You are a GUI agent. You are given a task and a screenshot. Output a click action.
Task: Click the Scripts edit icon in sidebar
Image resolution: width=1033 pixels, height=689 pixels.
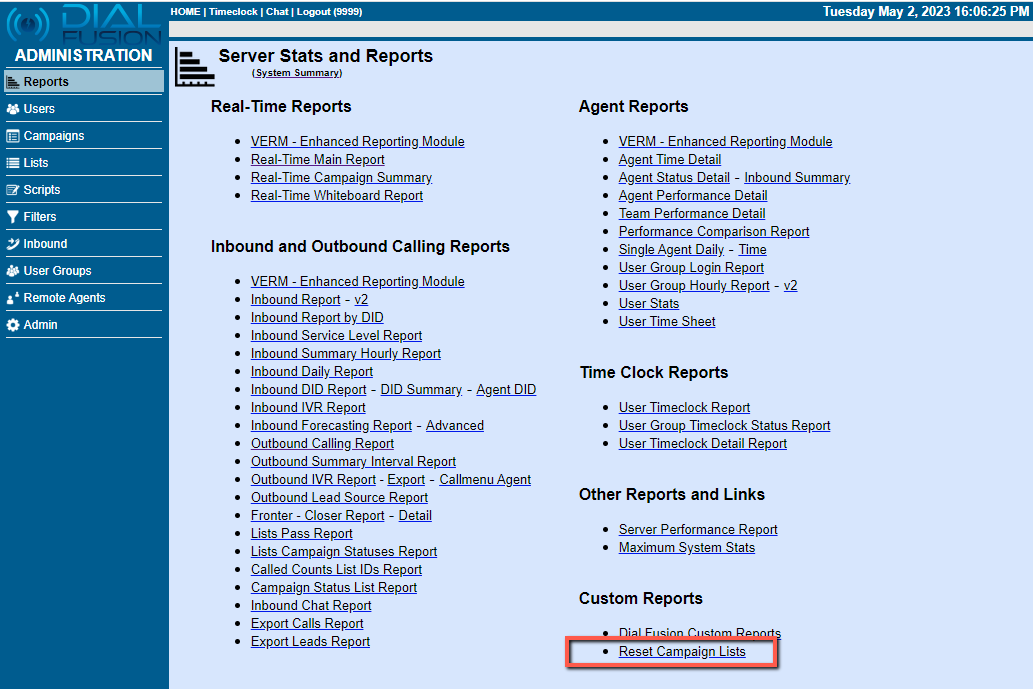point(13,190)
